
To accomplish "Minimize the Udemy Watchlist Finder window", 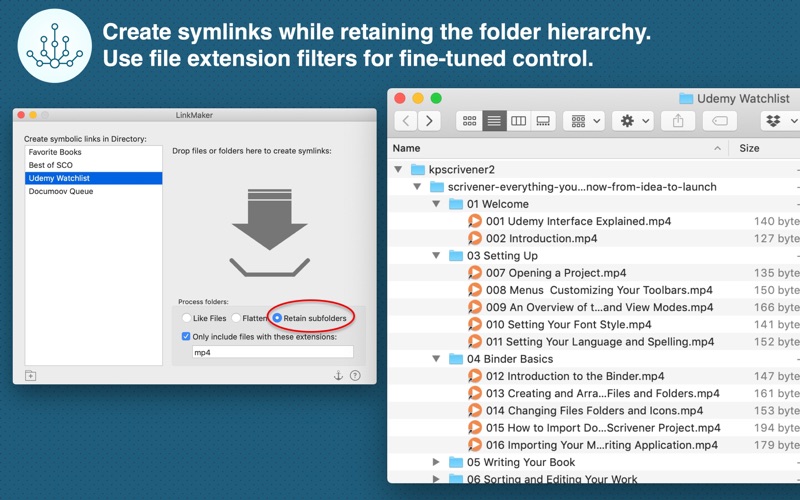I will tap(418, 98).
